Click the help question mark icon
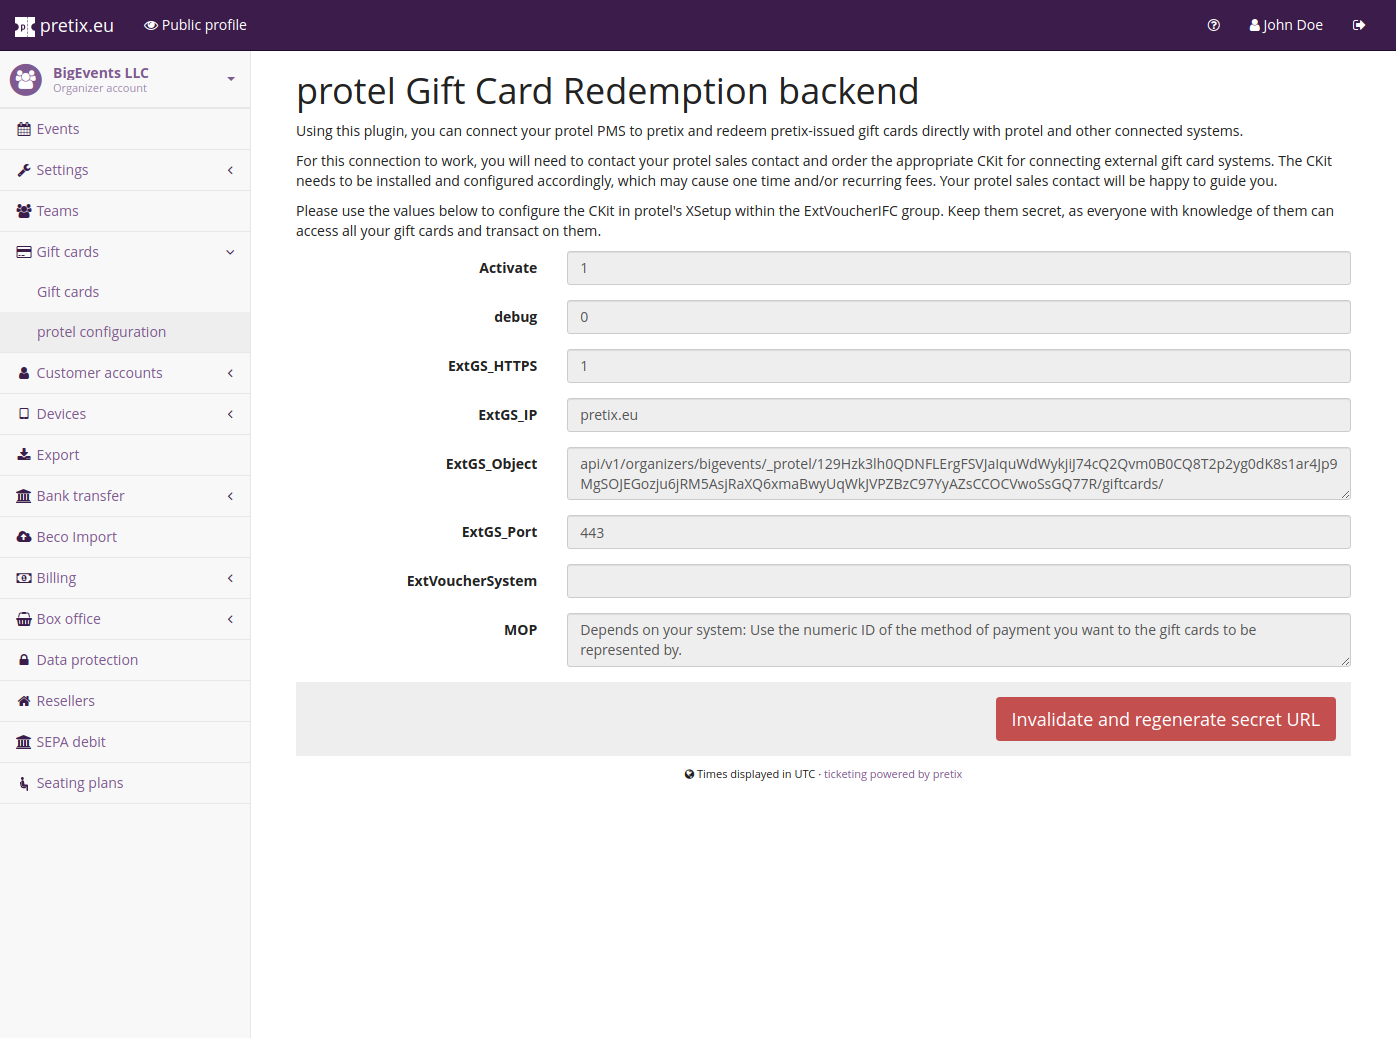 click(1213, 25)
